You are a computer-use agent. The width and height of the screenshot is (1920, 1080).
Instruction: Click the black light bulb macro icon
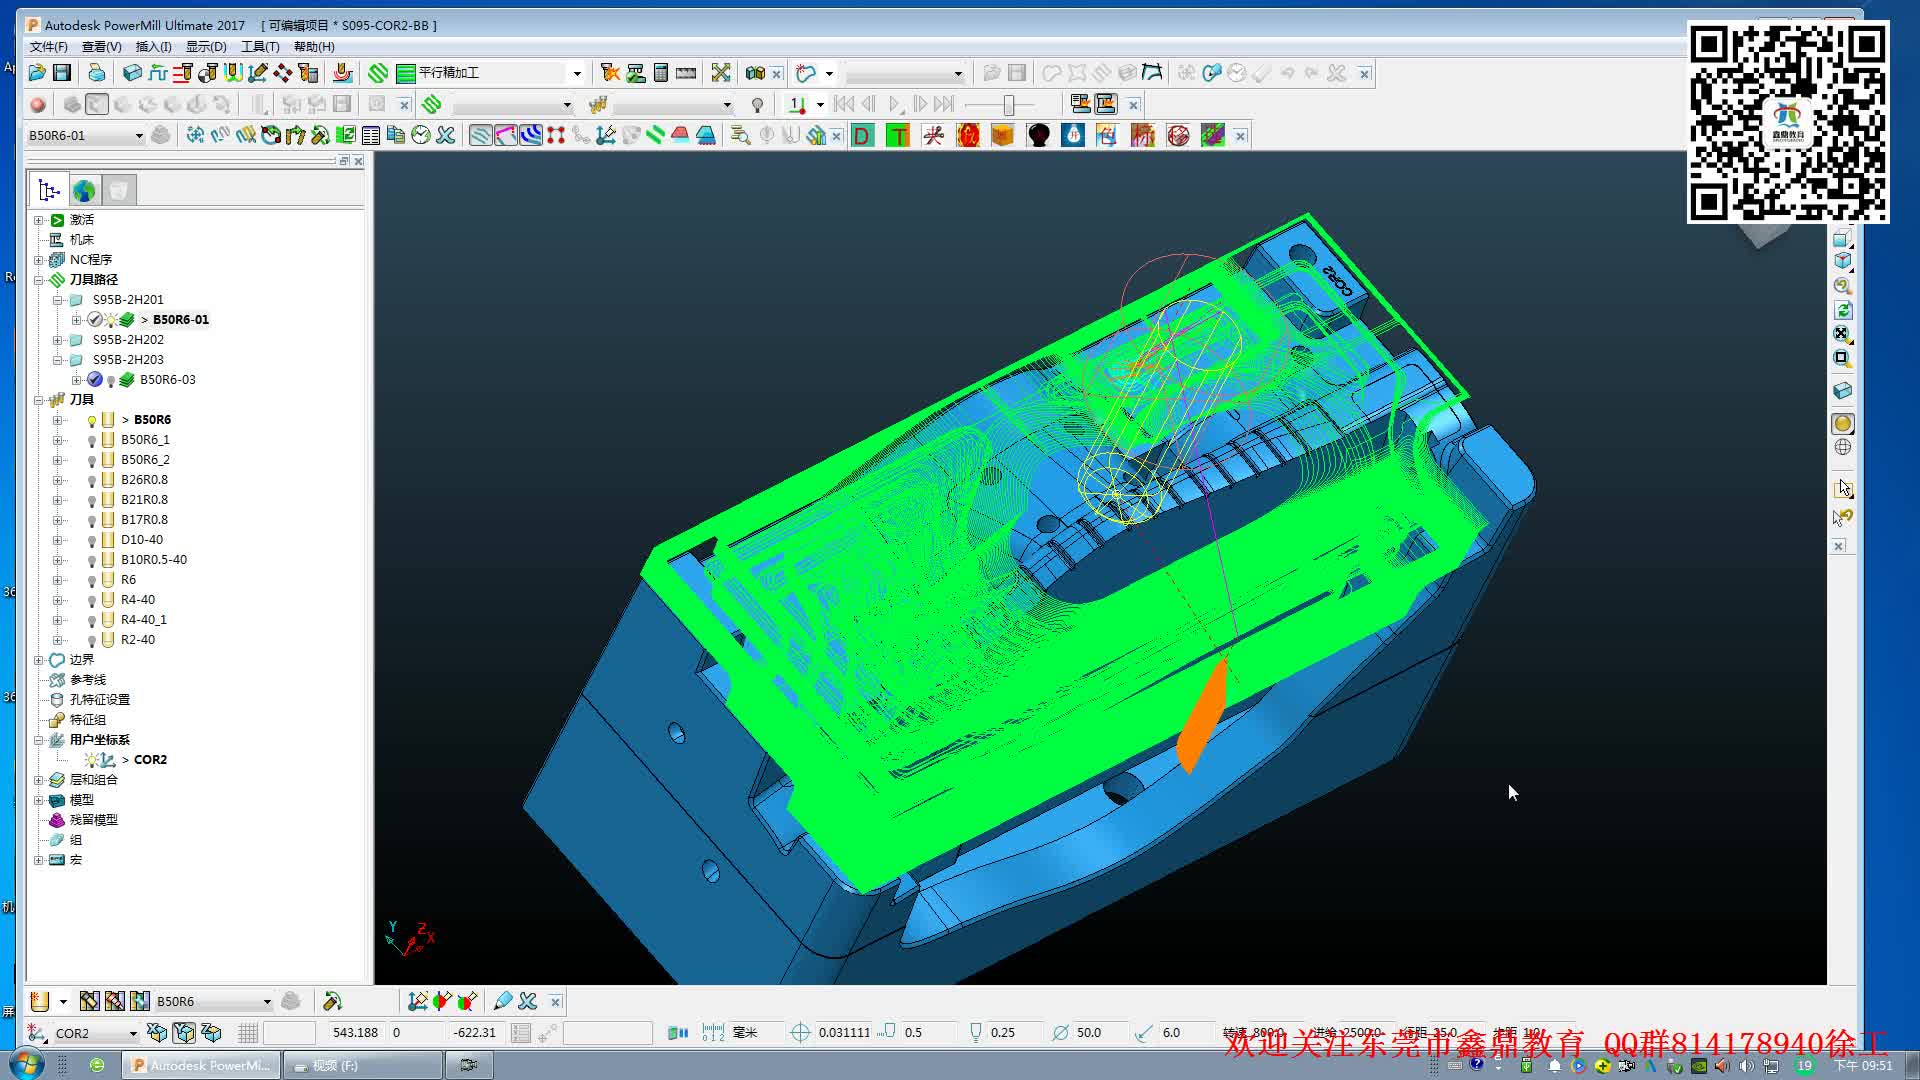1038,136
